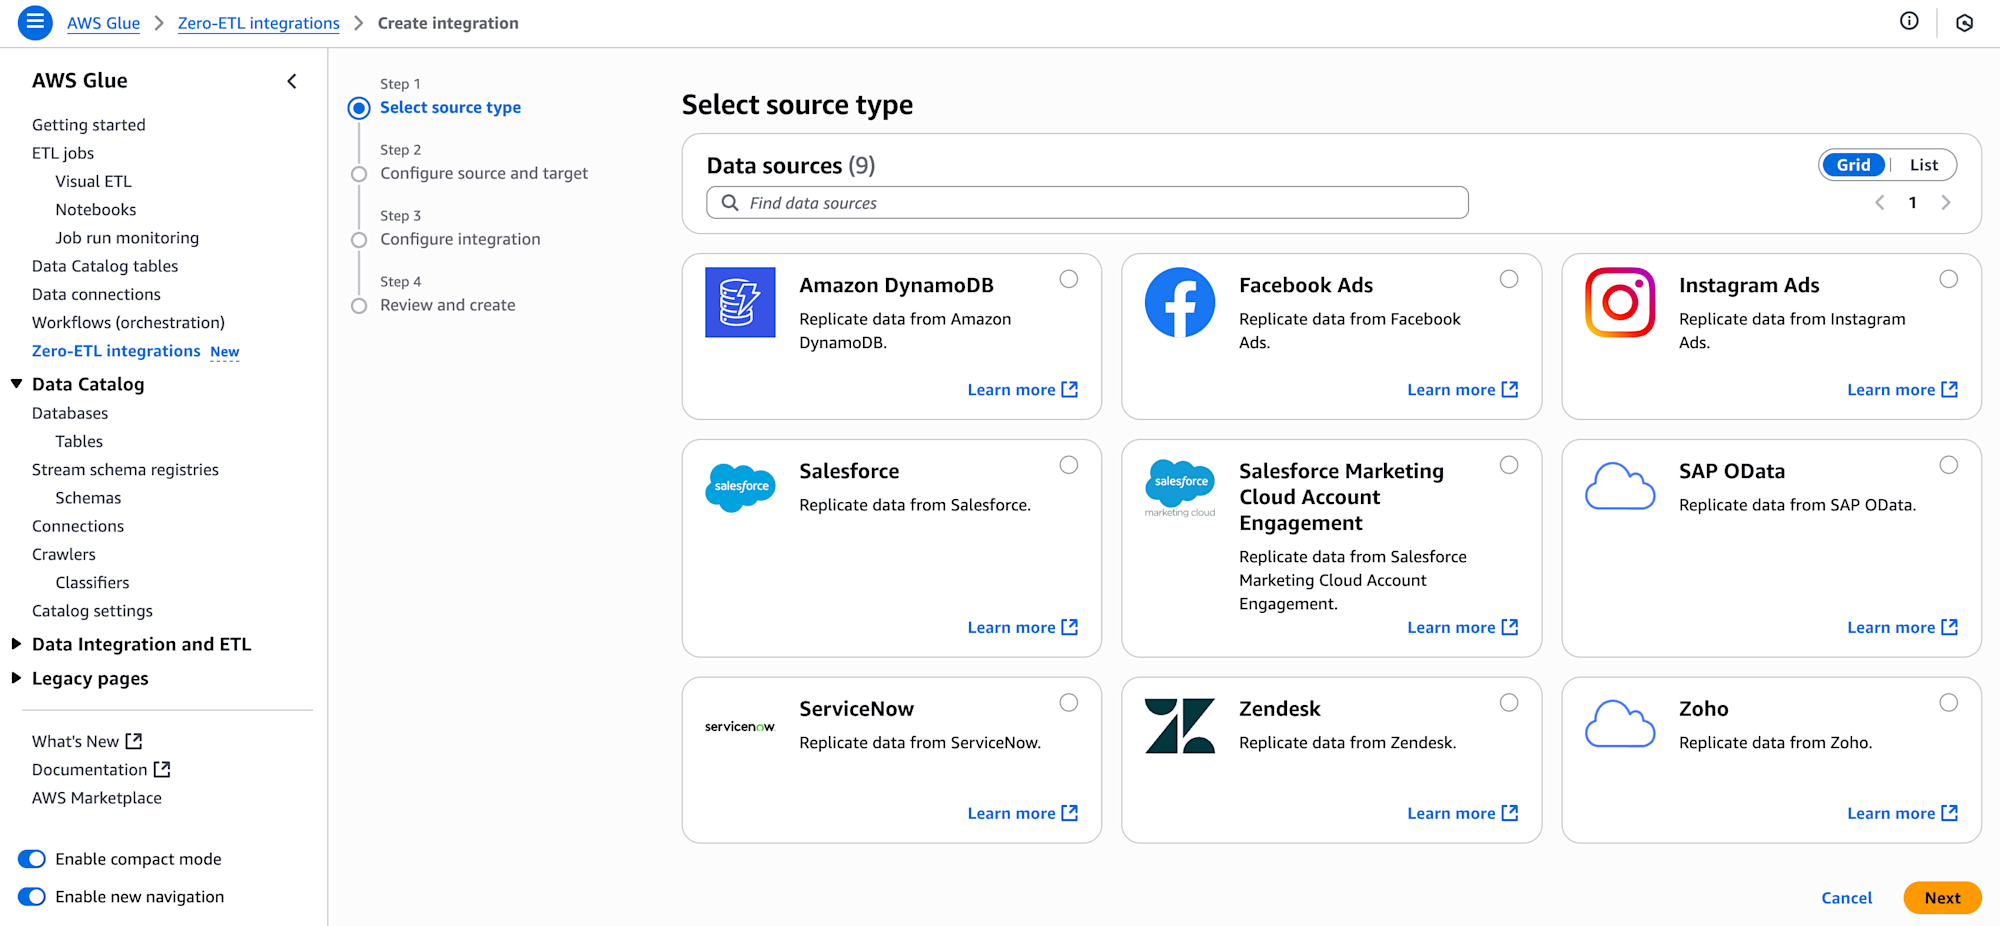This screenshot has height=926, width=2000.
Task: Open Data connections in sidebar
Action: point(96,294)
